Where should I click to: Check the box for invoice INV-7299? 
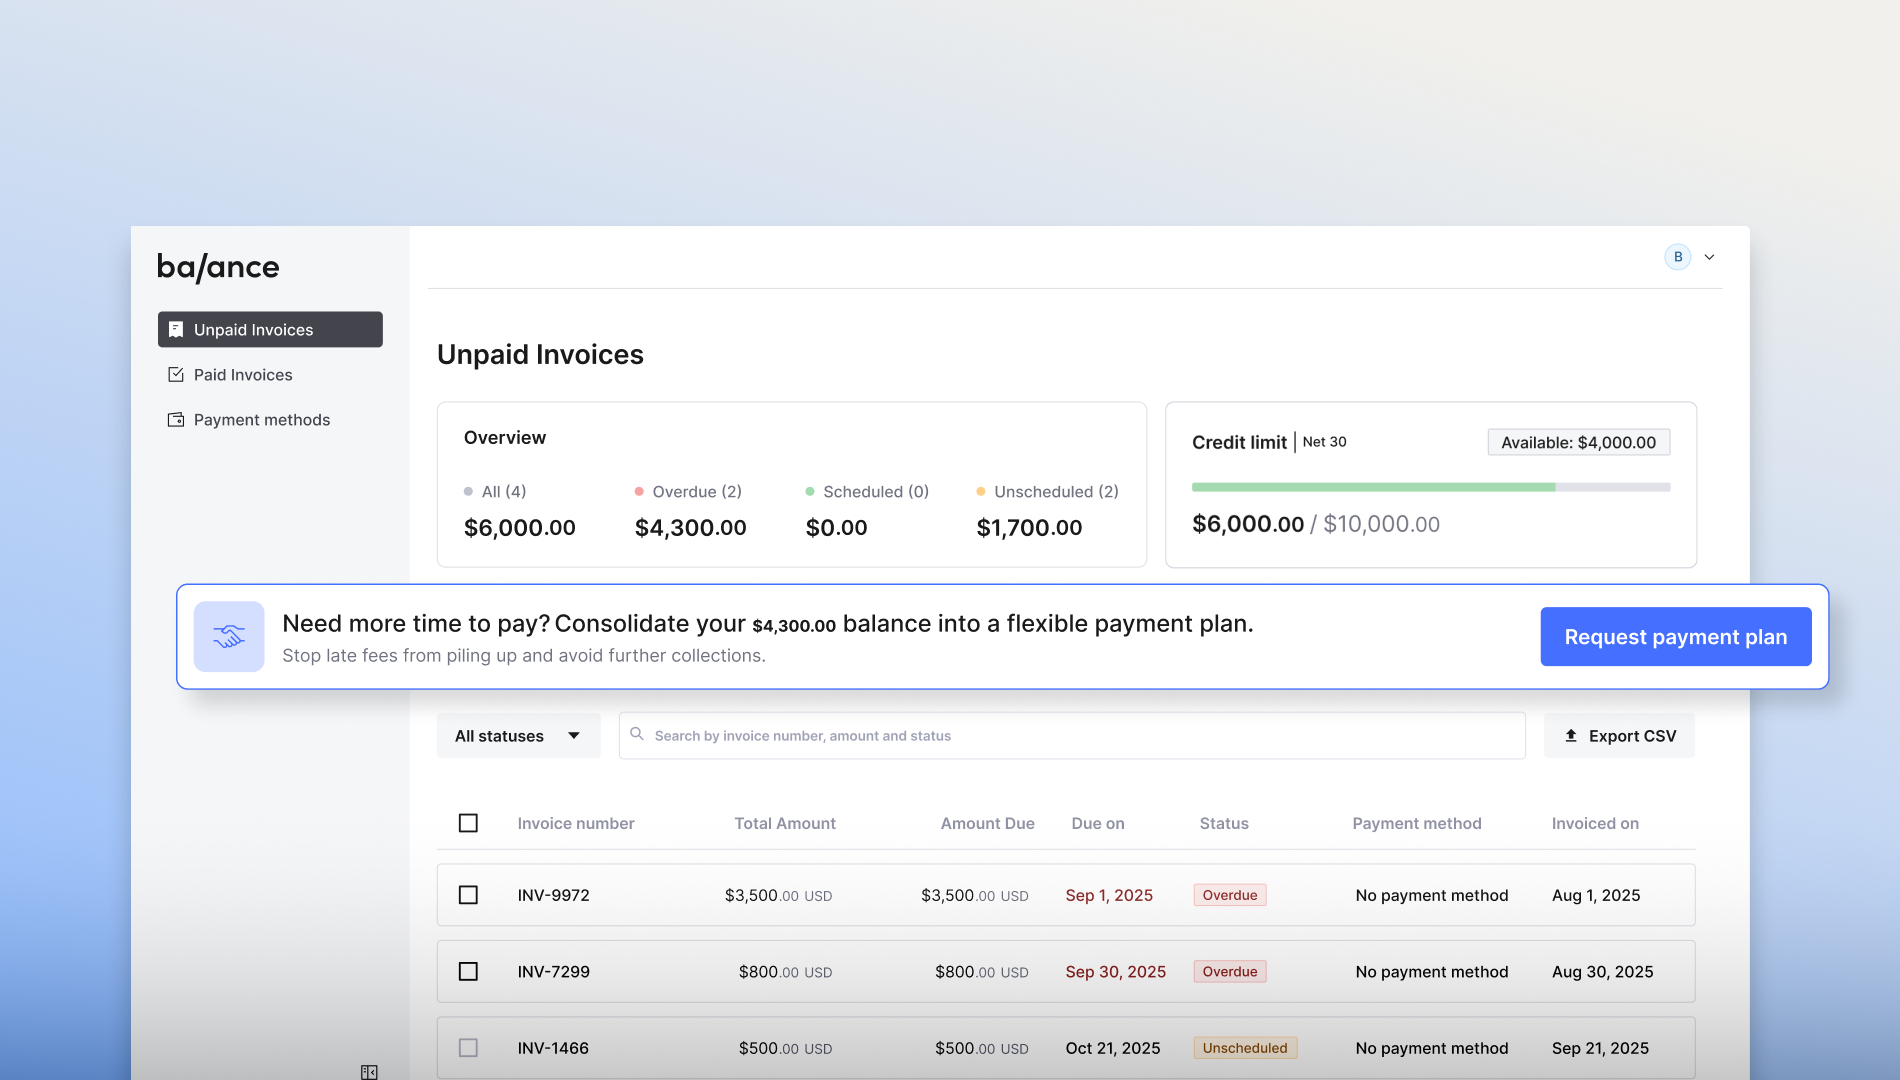(x=468, y=972)
